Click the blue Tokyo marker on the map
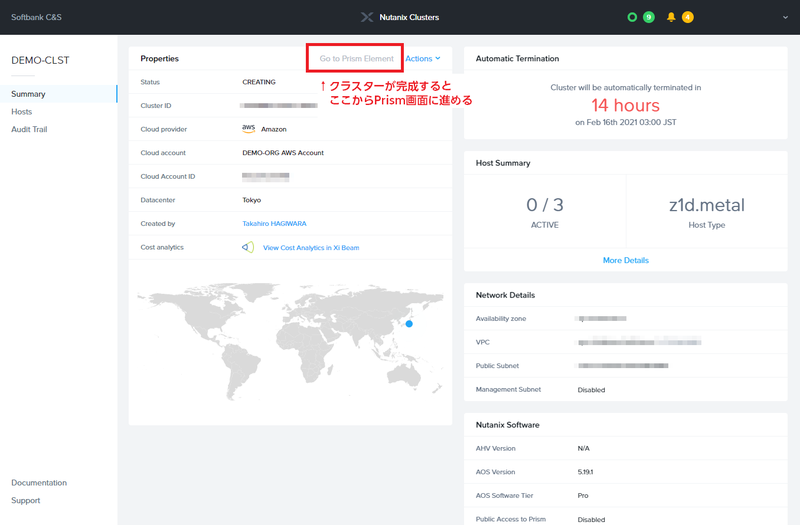 coord(409,323)
